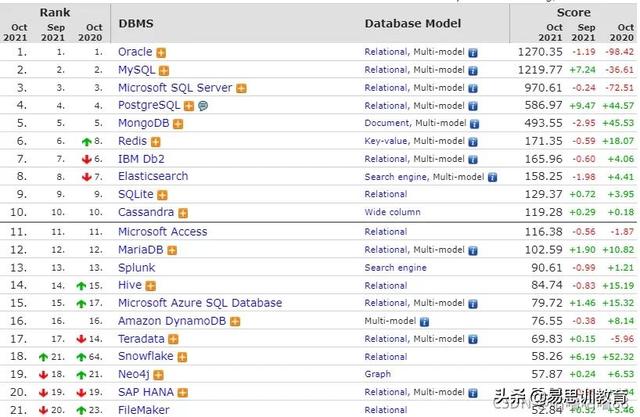640x417 pixels.
Task: Open the Microsoft Access link
Action: coord(162,231)
